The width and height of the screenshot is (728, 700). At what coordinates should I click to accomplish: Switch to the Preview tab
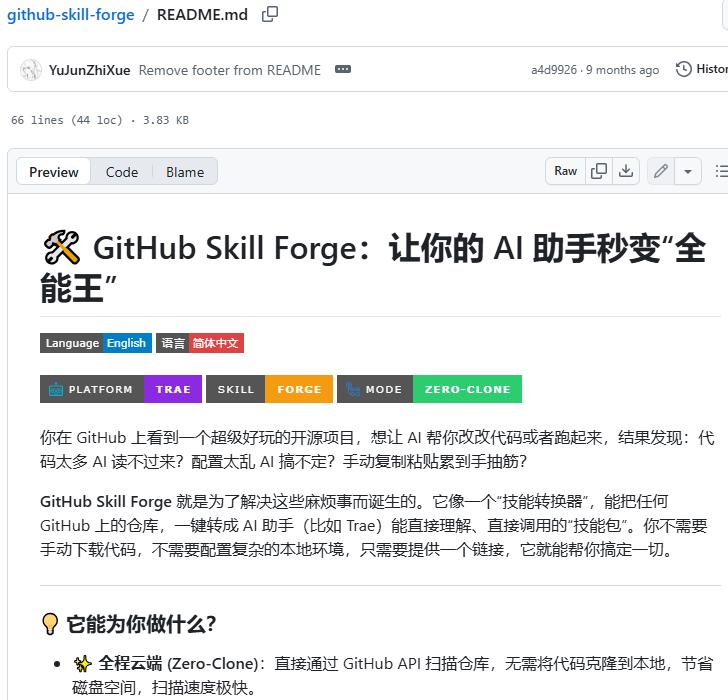[x=53, y=172]
